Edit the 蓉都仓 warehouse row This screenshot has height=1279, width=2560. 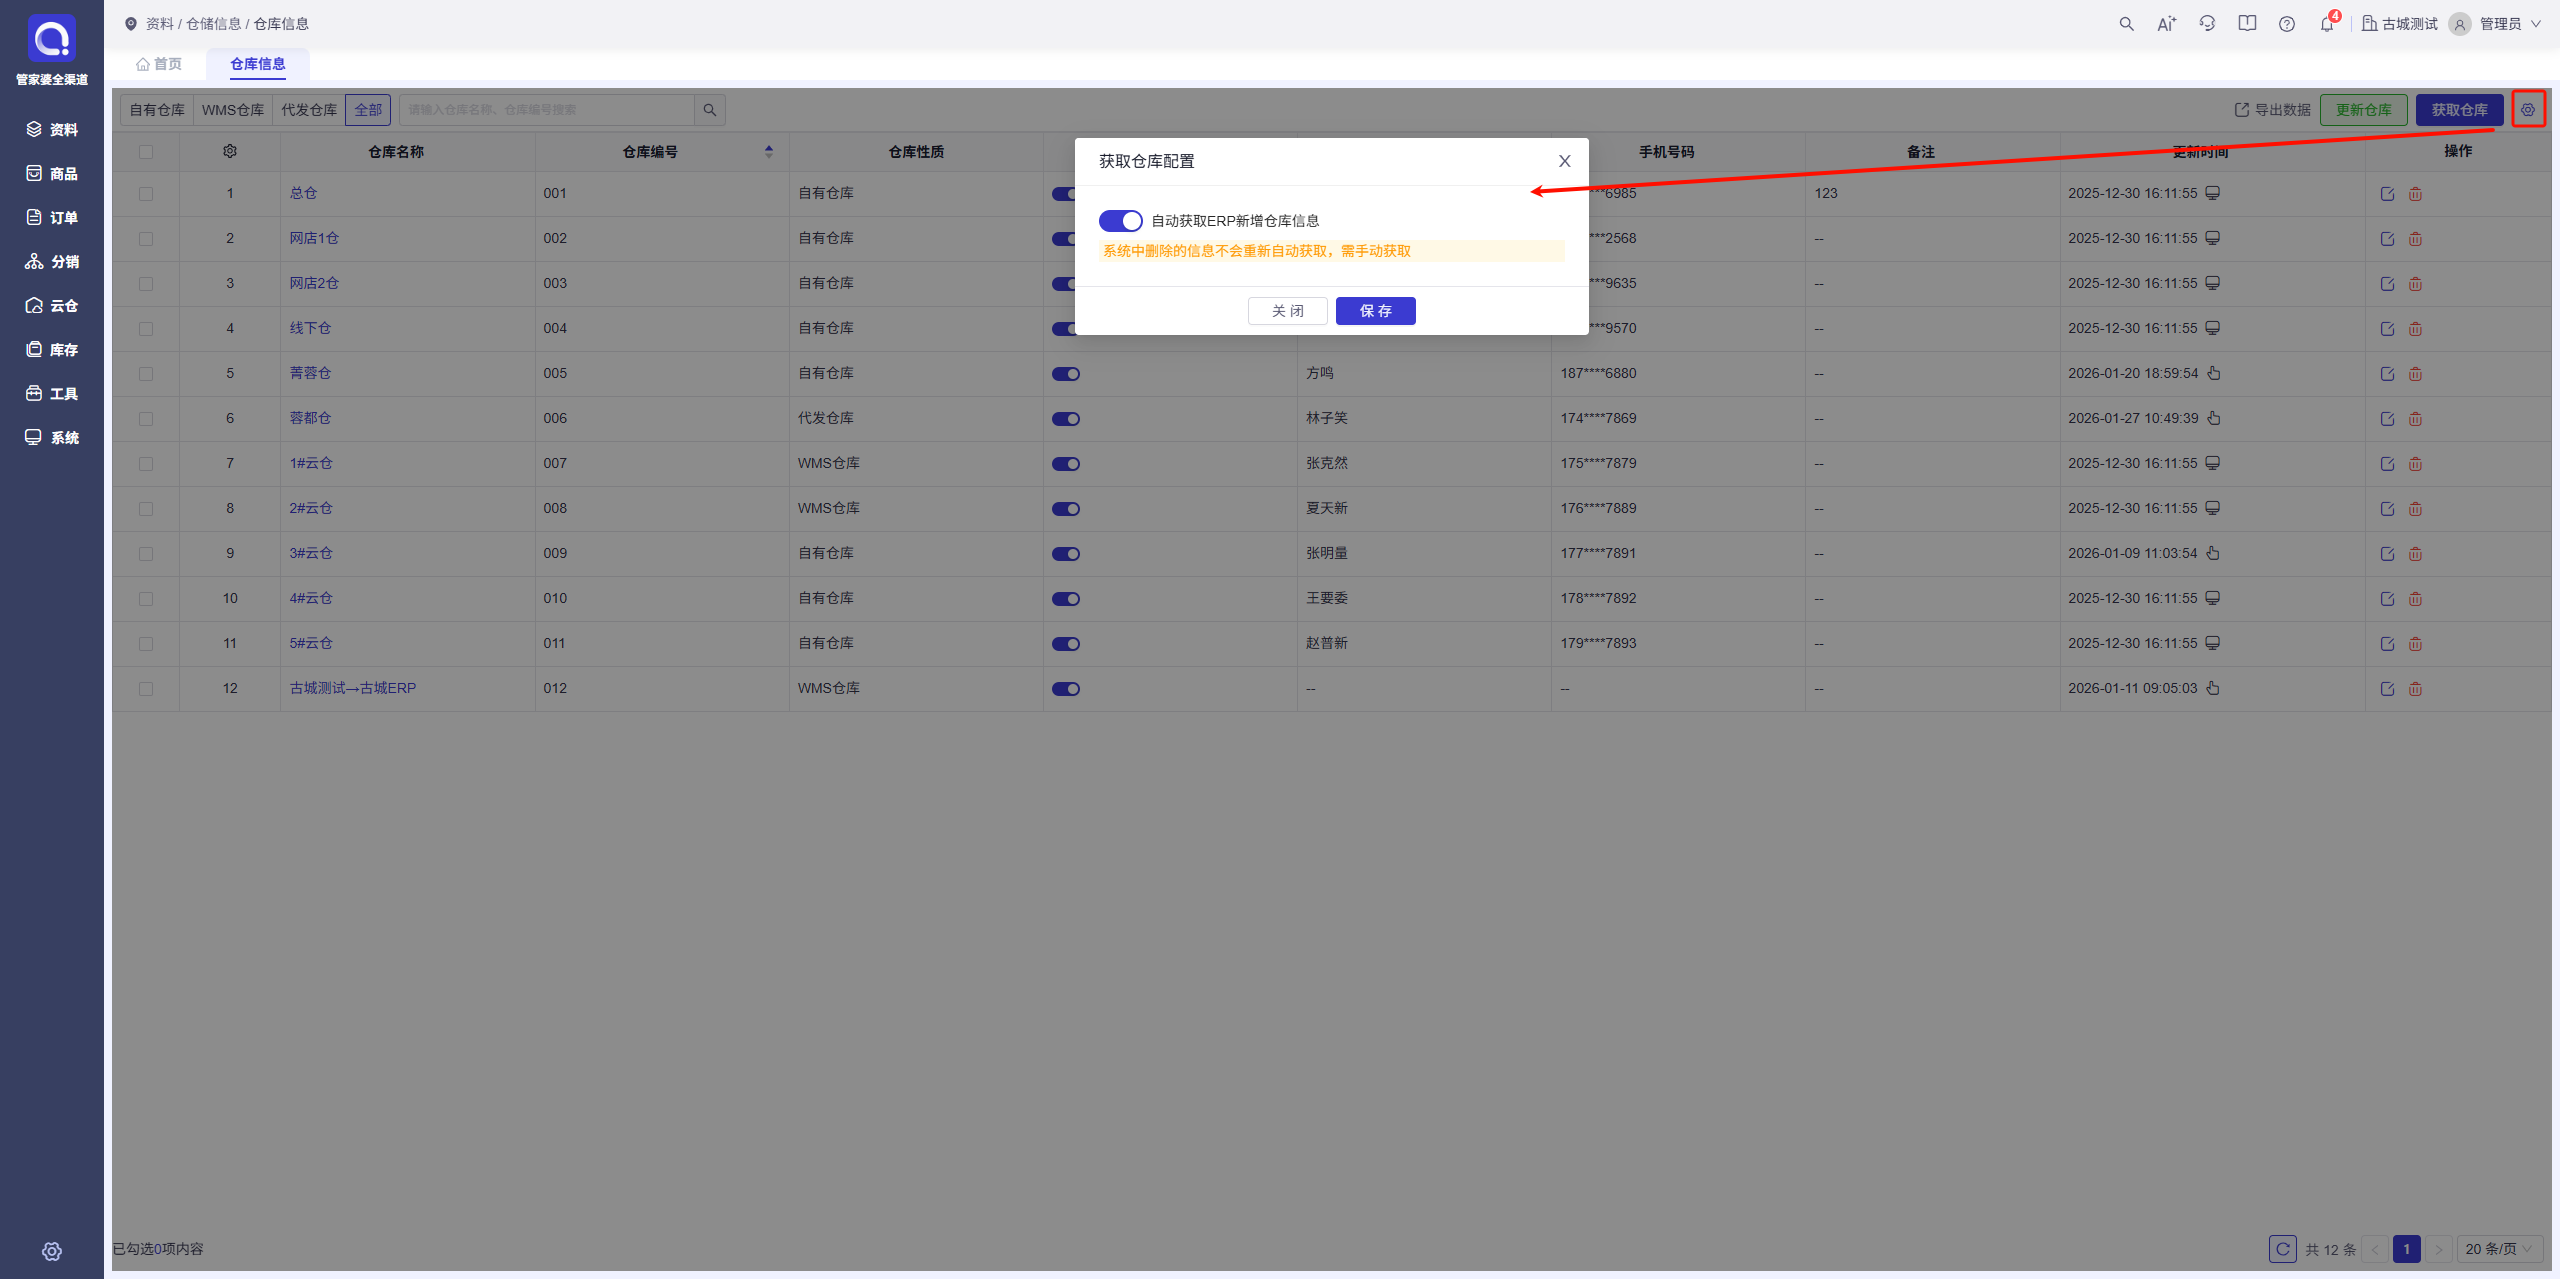(x=2387, y=419)
